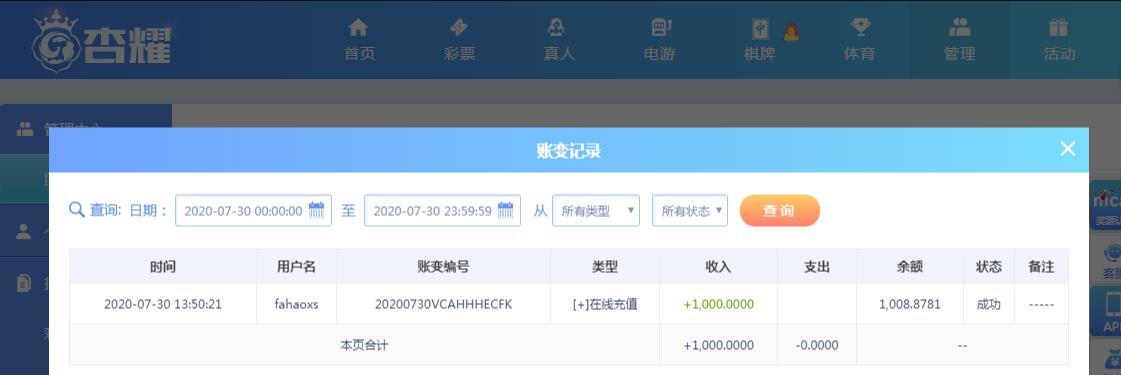
Task: Click the APP phone icon on right edge
Action: point(1112,304)
